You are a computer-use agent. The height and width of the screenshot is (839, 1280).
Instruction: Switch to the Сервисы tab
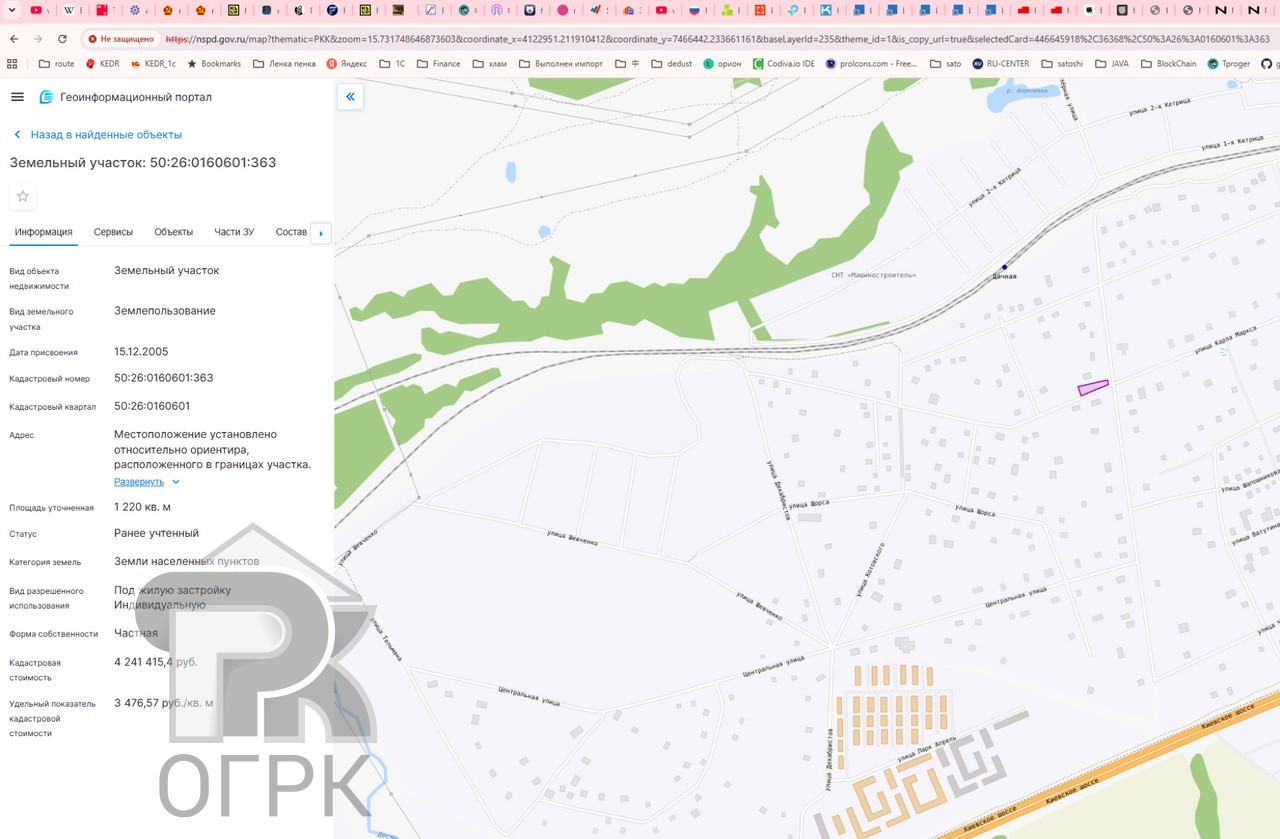pyautogui.click(x=113, y=232)
